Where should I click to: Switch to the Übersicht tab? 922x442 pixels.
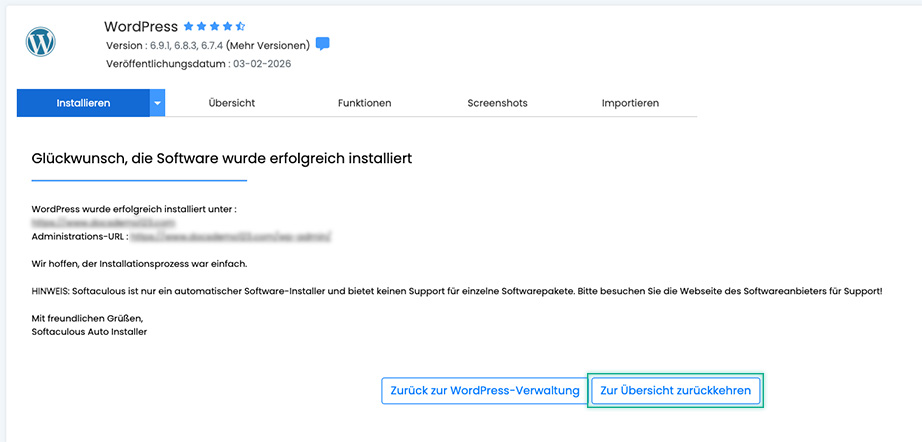(x=231, y=103)
